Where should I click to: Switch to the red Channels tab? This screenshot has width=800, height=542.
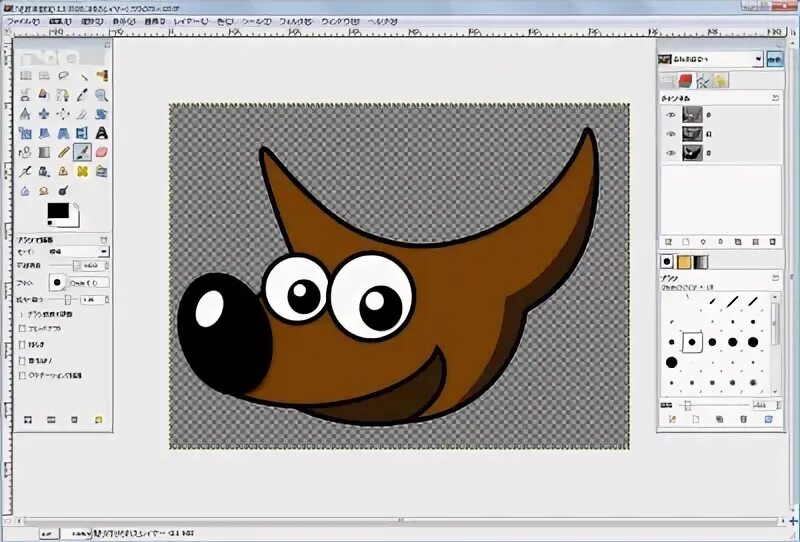click(685, 81)
